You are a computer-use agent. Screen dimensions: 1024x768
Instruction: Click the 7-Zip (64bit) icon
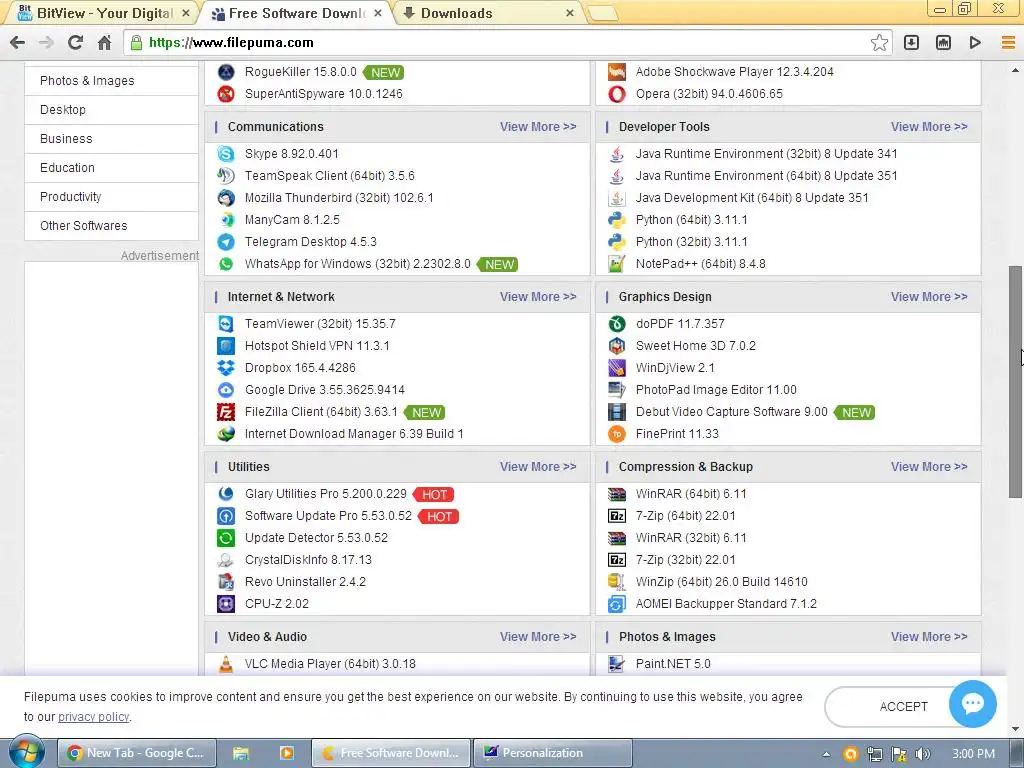(x=616, y=516)
